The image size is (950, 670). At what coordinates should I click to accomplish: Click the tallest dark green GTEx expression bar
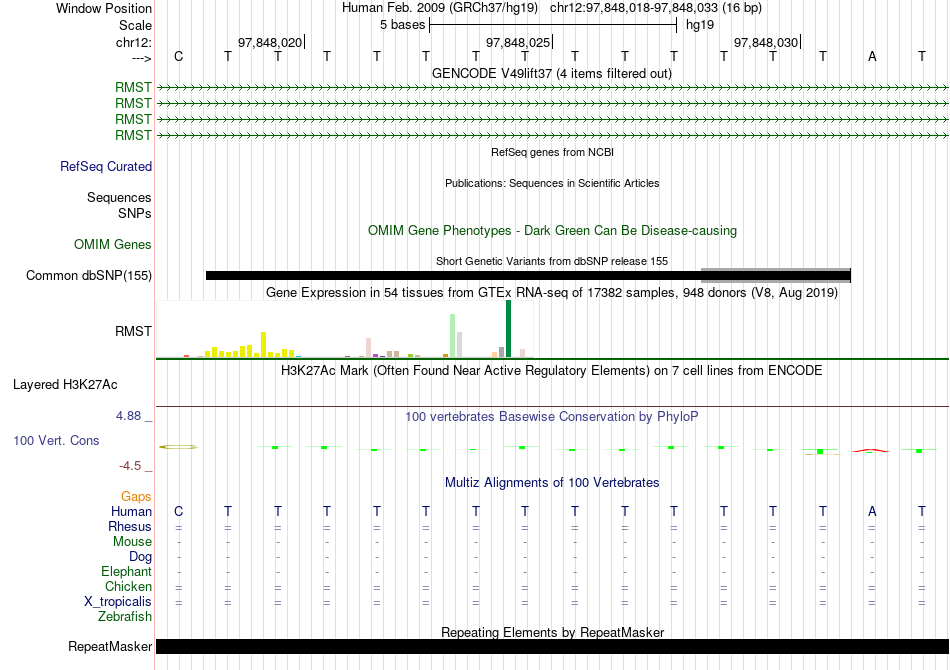coord(508,328)
